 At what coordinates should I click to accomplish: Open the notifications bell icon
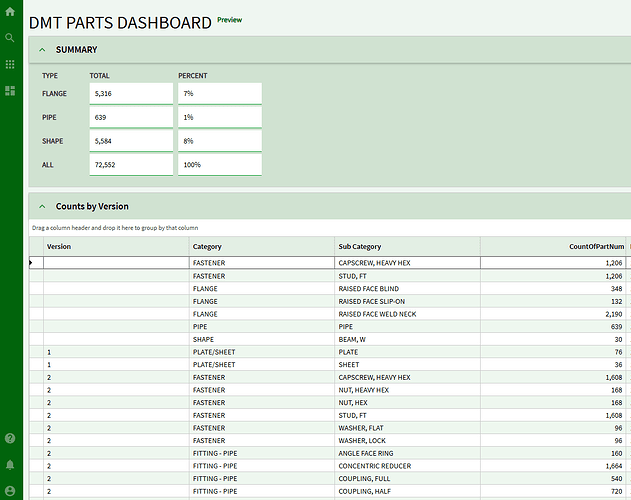pyautogui.click(x=10, y=465)
